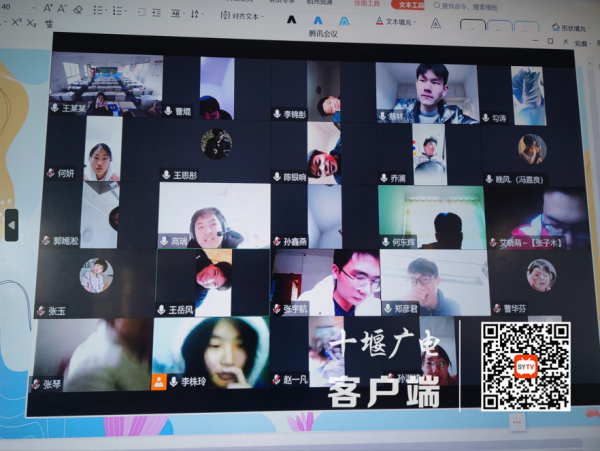Toggle the microphone of 王岳风
600x451 pixels.
tap(161, 309)
